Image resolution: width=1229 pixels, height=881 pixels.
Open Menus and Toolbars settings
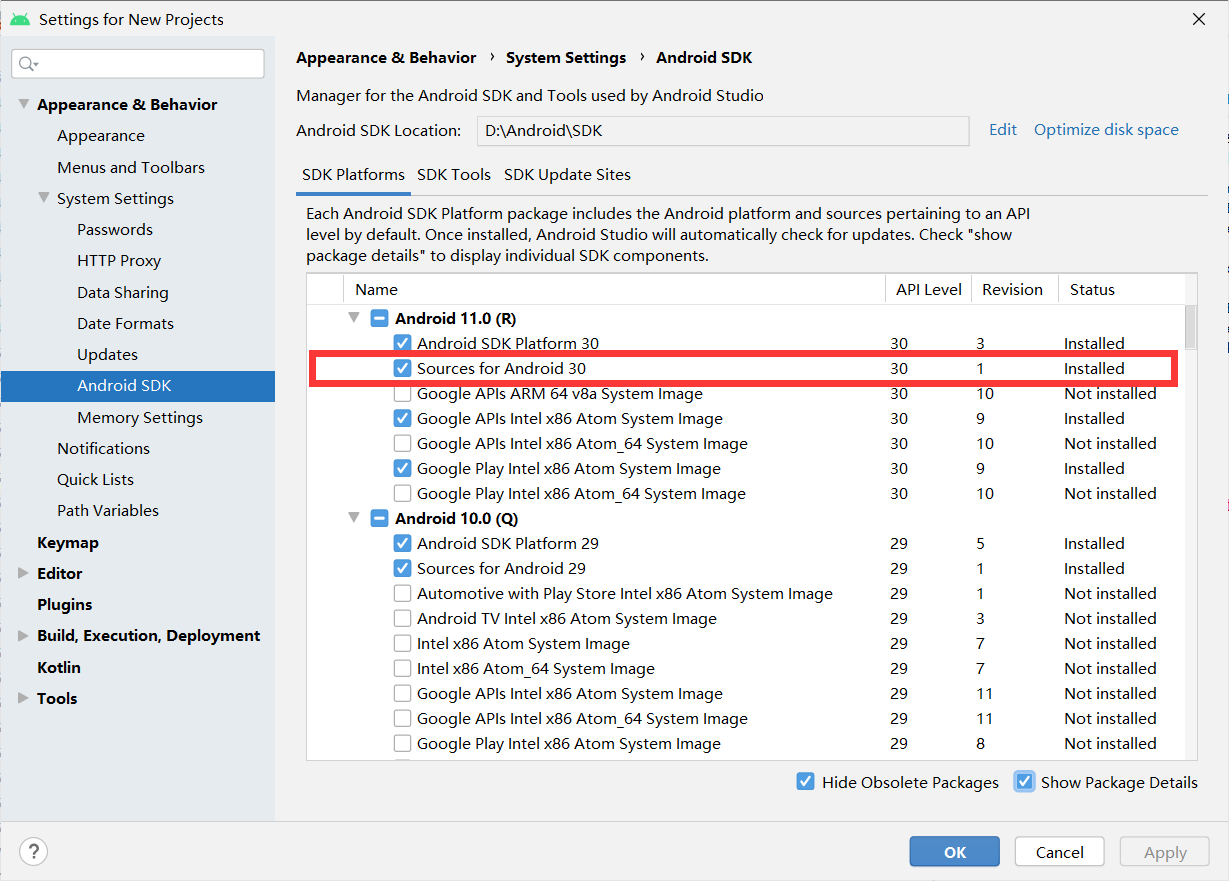click(x=131, y=168)
